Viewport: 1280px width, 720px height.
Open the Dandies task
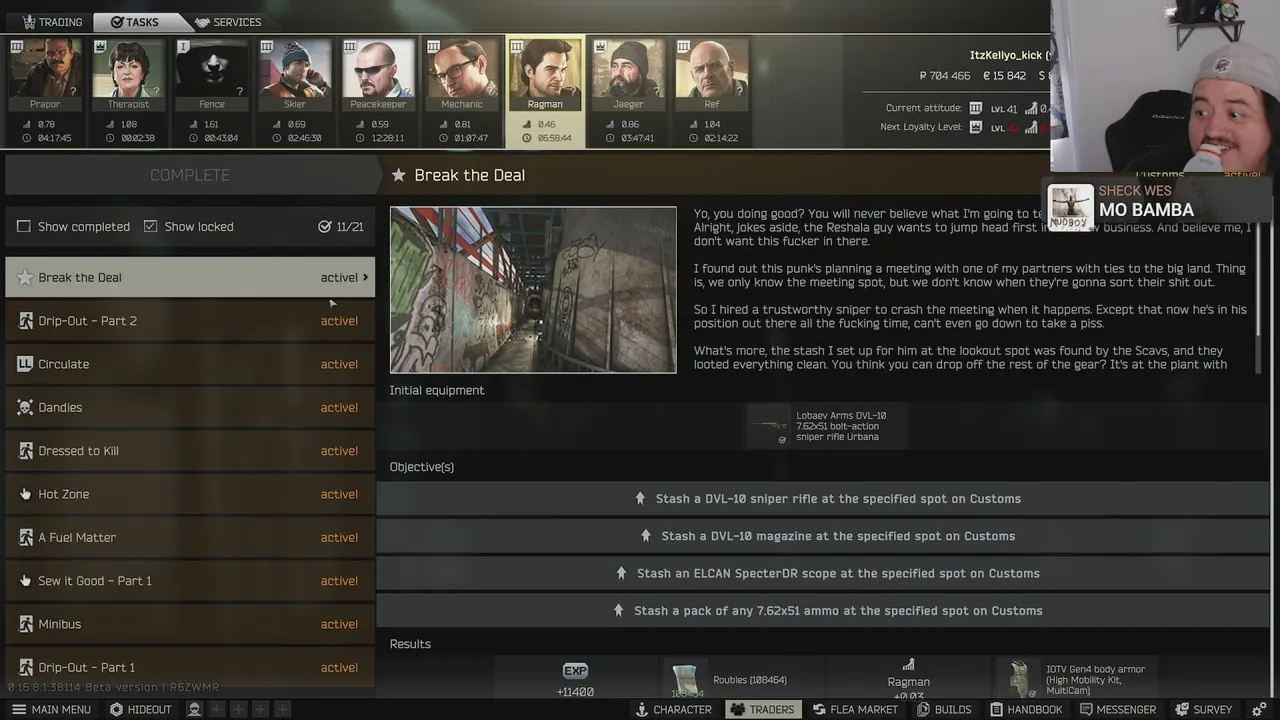point(190,408)
